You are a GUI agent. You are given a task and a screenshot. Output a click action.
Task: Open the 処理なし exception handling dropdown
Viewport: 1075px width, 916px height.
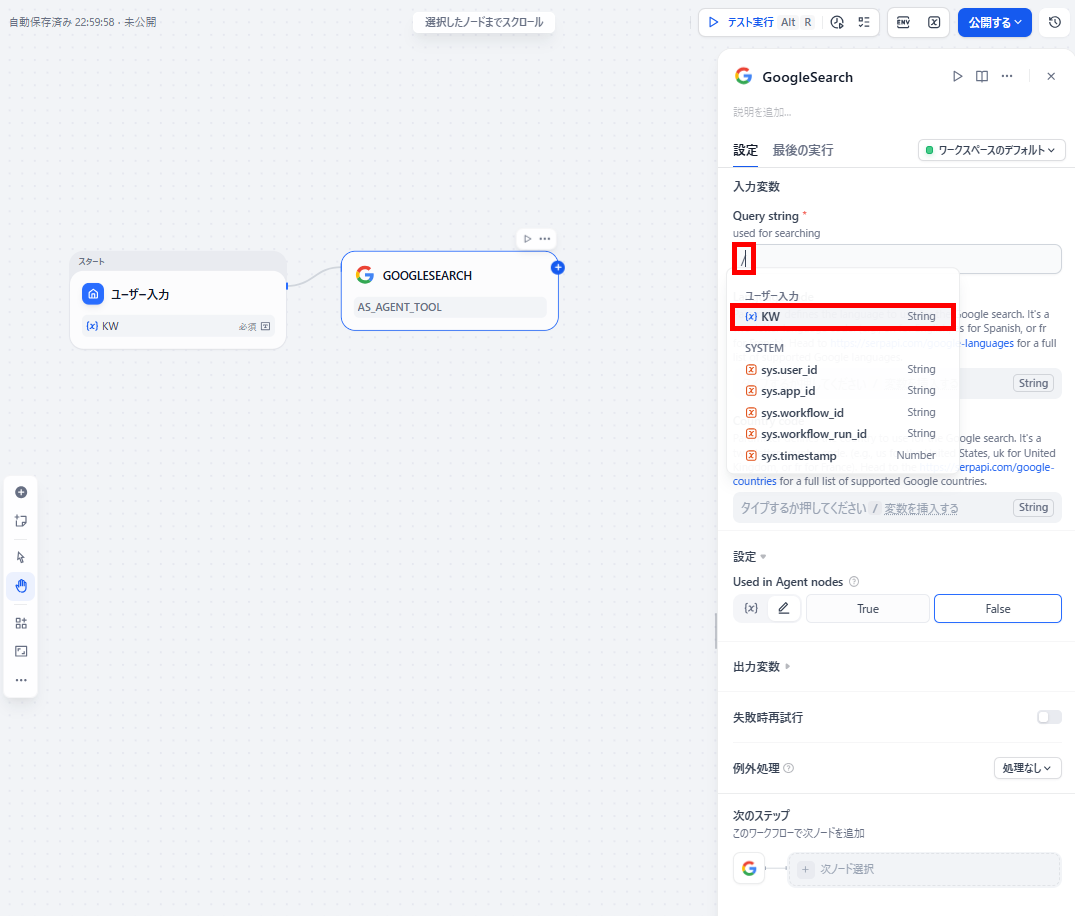[1027, 768]
